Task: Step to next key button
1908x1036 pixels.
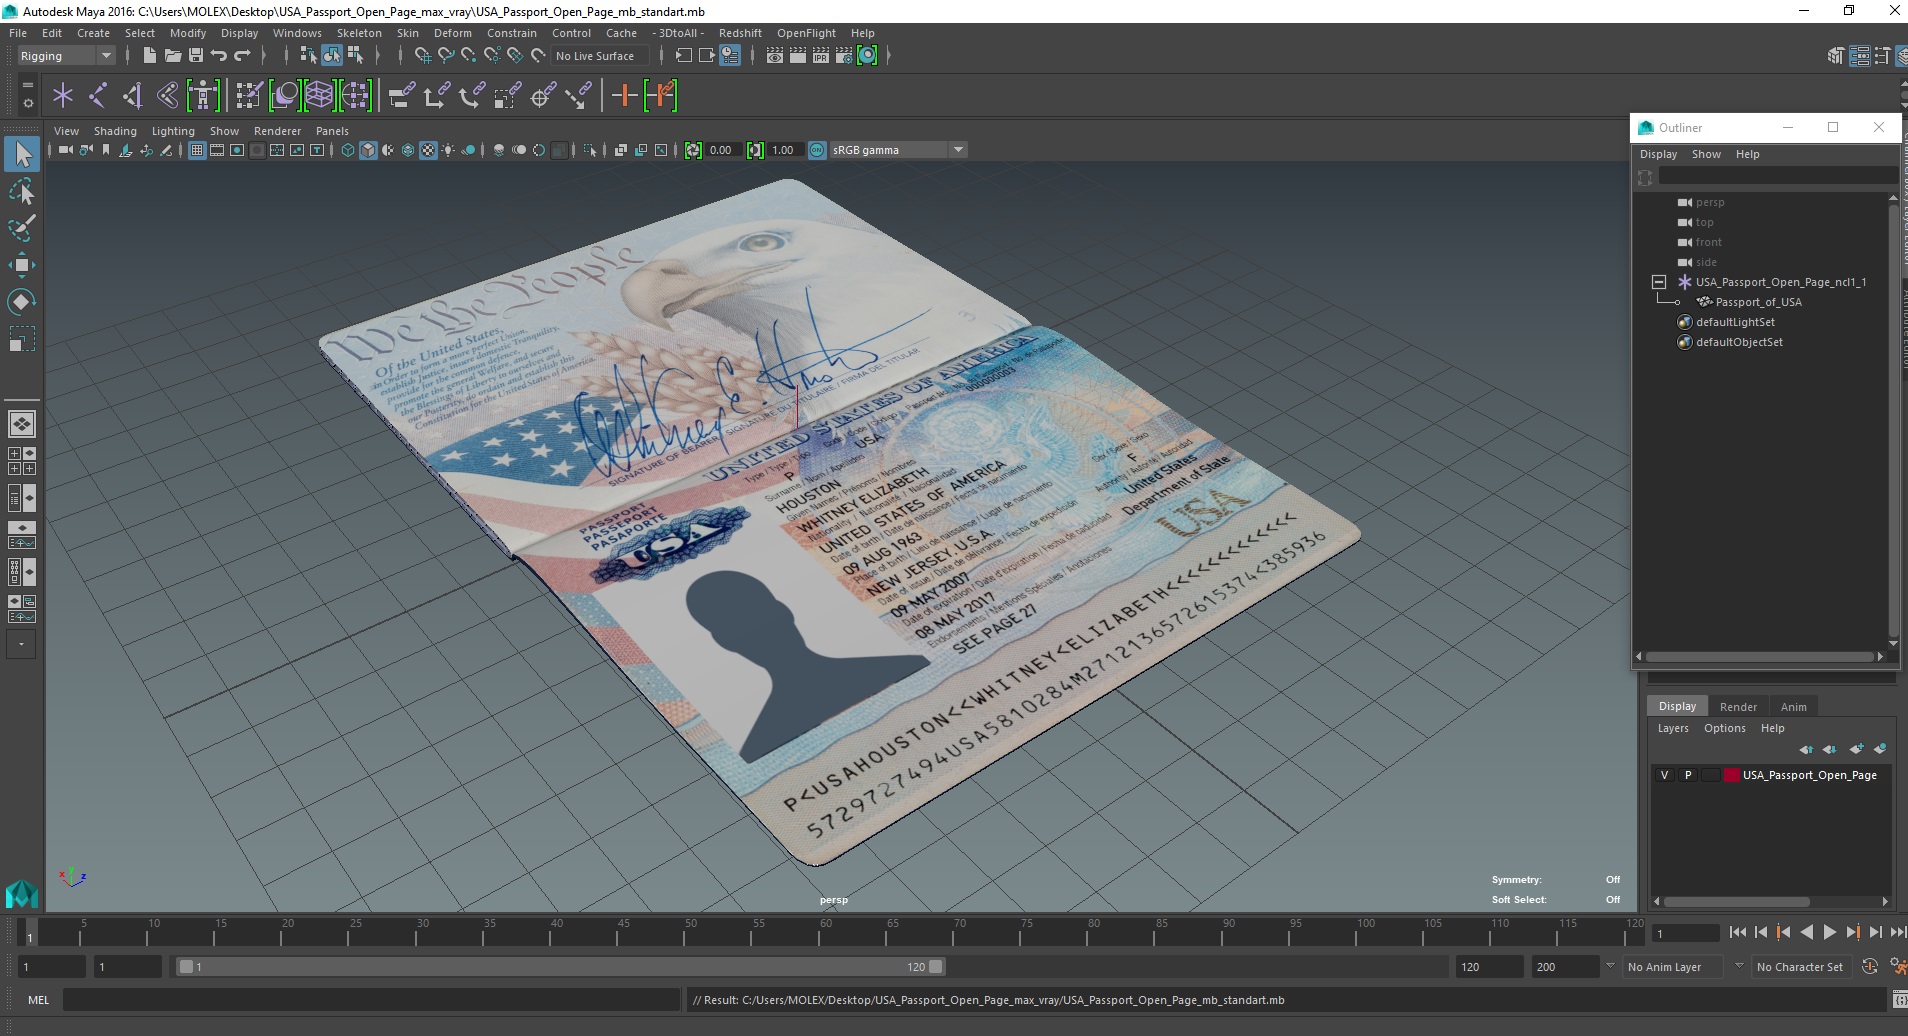Action: point(1852,932)
